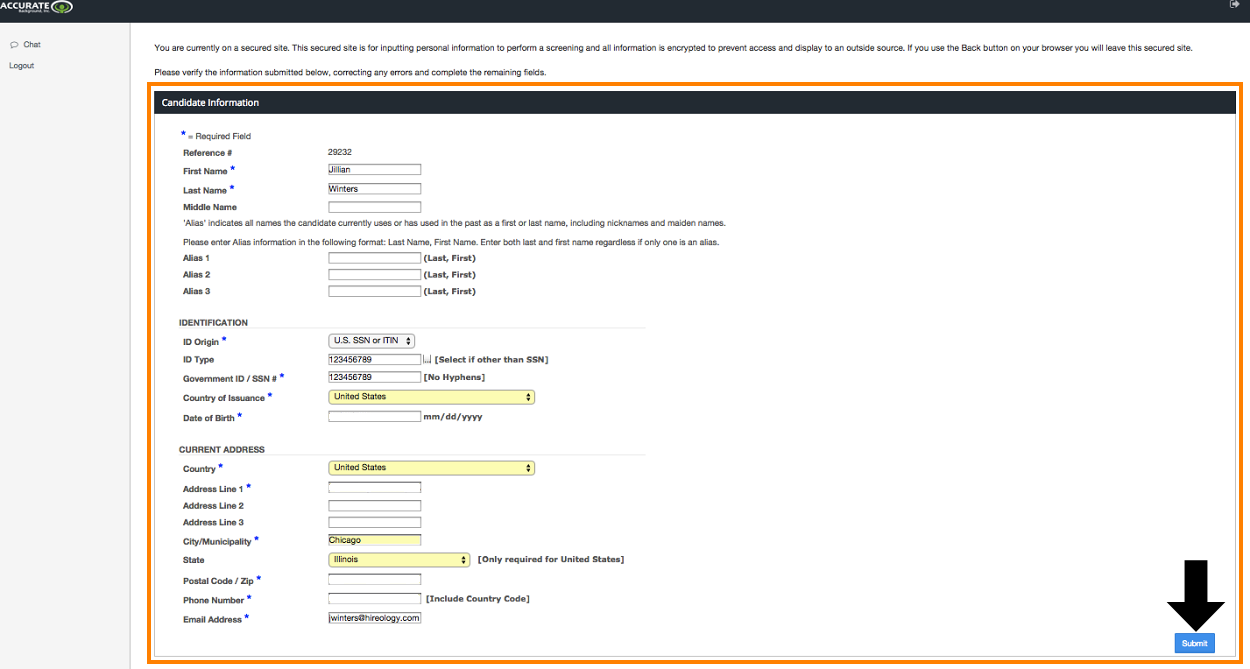Viewport: 1250px width, 669px height.
Task: Click the CURRENT ADDRESS section heading
Action: coord(222,450)
